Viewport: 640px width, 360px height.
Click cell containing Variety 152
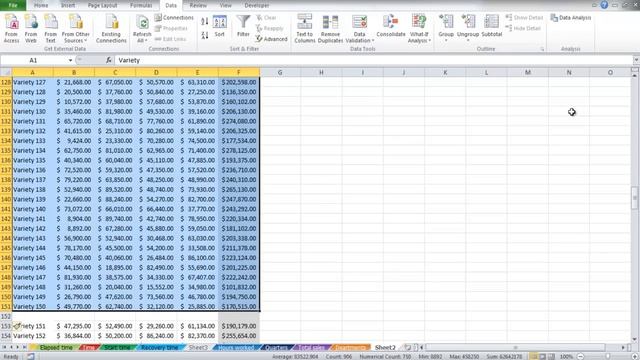point(33,336)
